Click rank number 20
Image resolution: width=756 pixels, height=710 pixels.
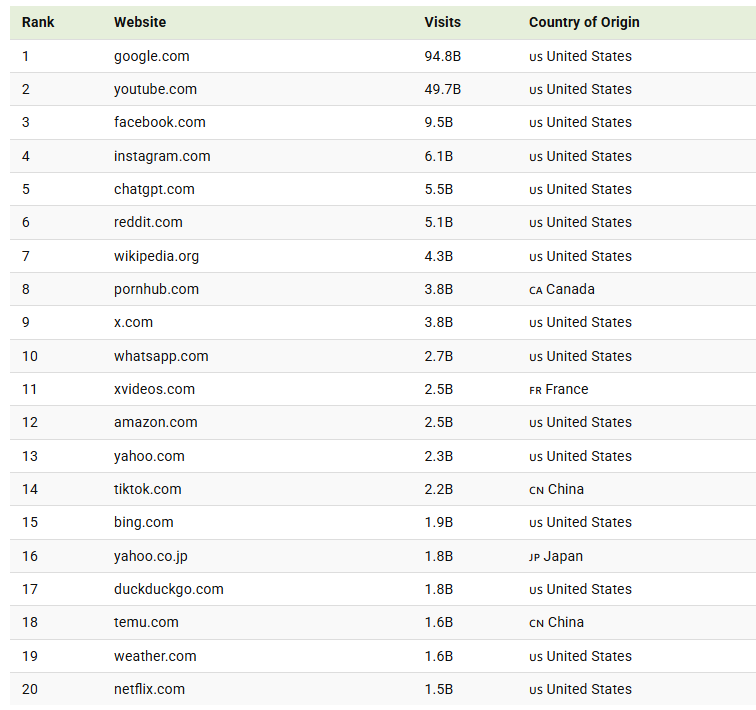[30, 689]
